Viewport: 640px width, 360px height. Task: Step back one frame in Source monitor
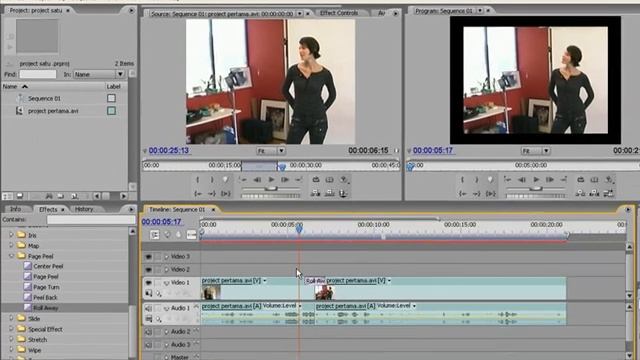click(x=257, y=180)
